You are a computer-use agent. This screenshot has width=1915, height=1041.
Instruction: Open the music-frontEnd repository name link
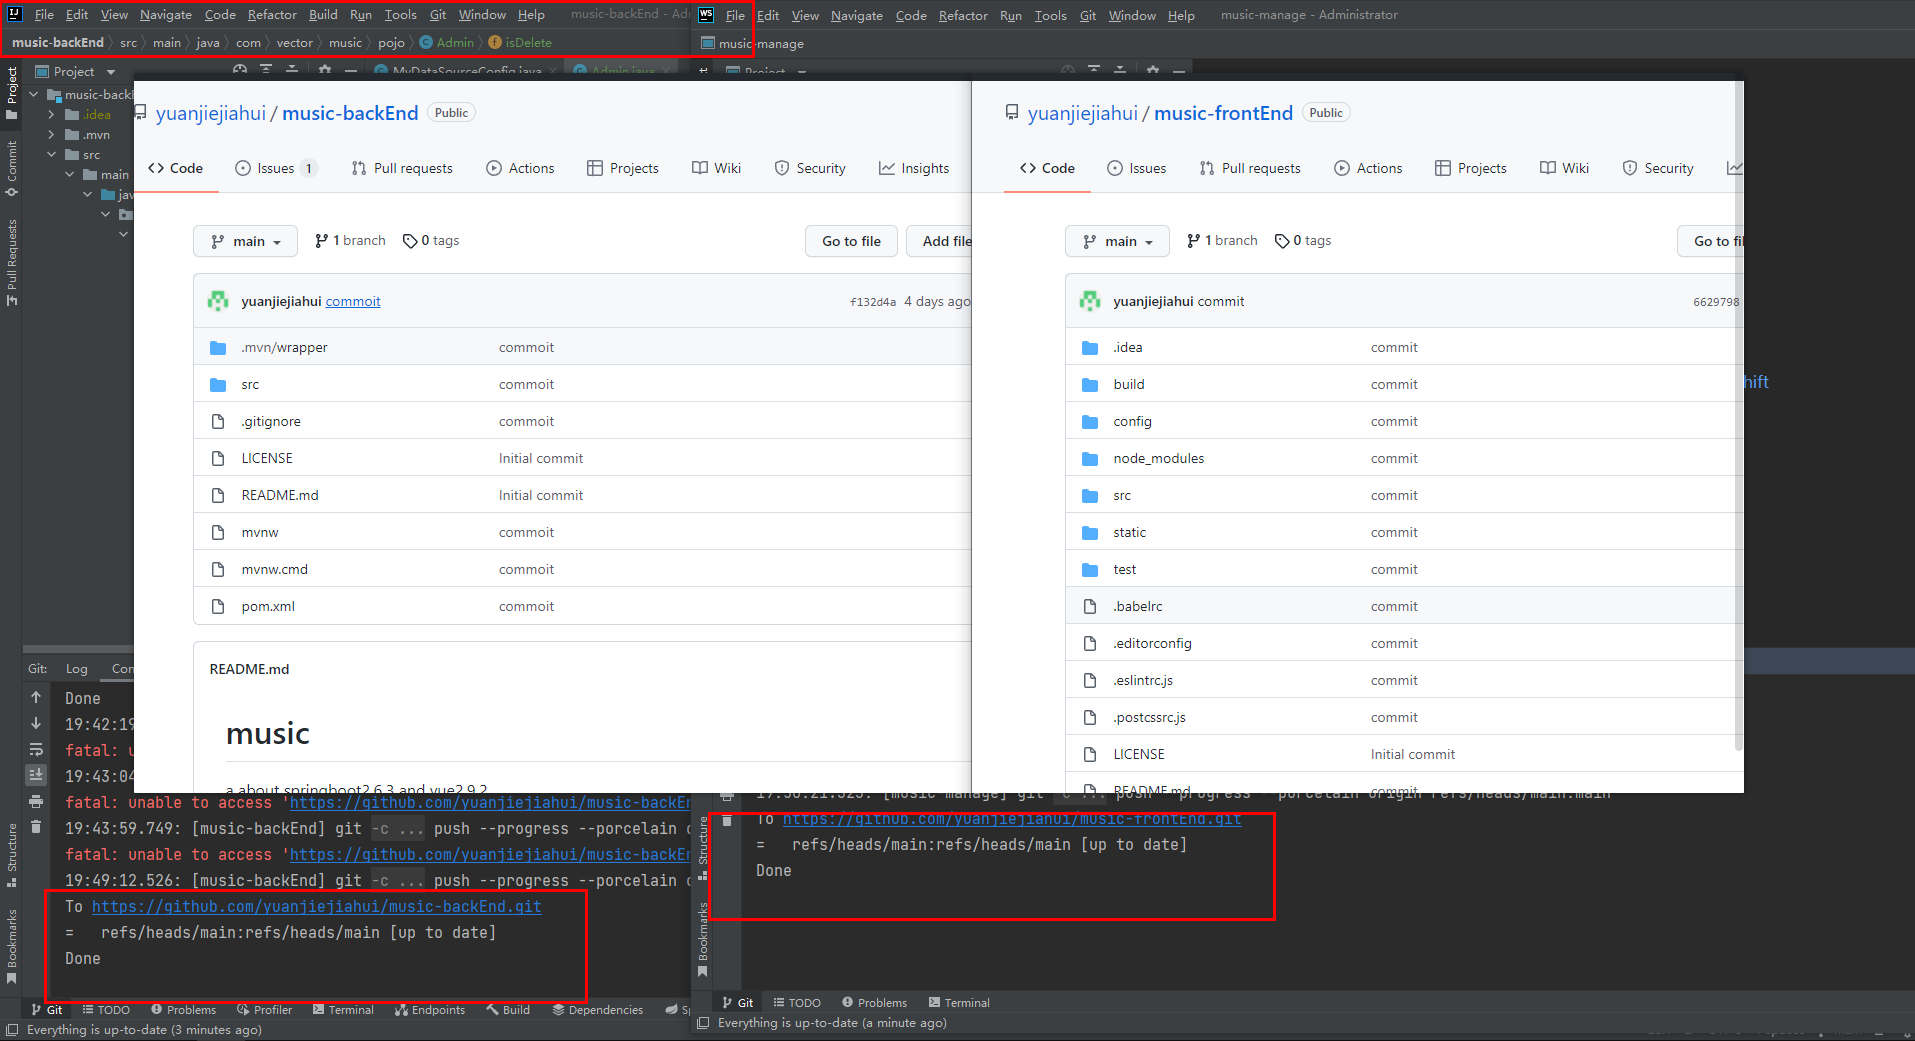1223,113
